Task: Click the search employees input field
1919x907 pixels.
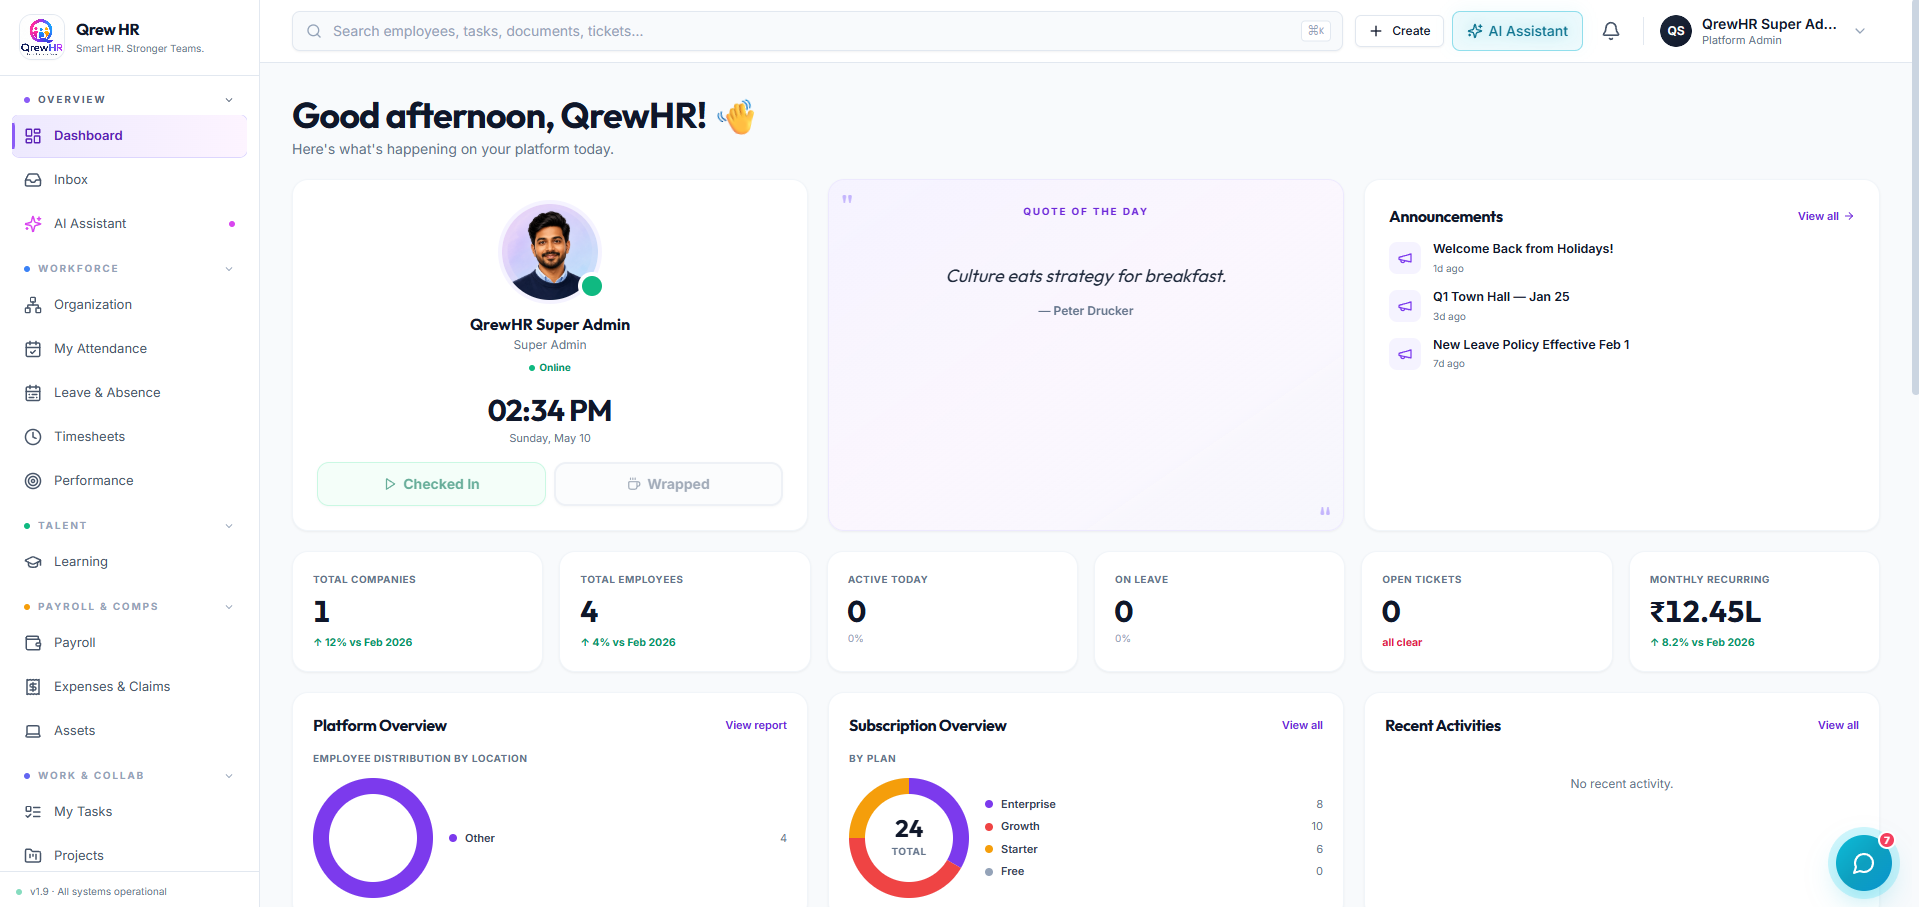Action: point(817,31)
